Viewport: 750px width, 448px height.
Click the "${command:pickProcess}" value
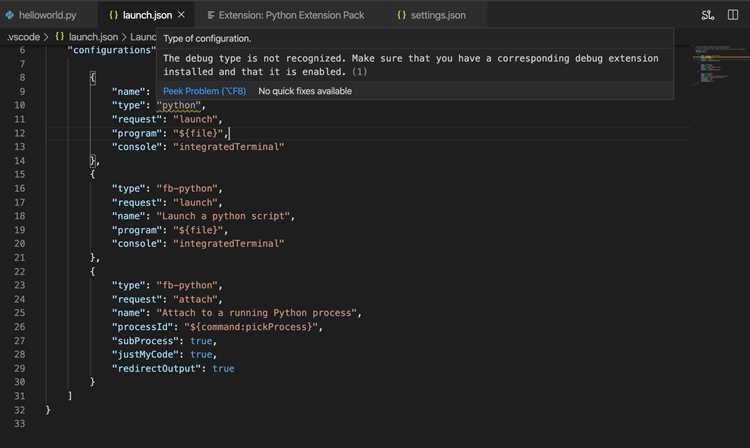pyautogui.click(x=251, y=327)
